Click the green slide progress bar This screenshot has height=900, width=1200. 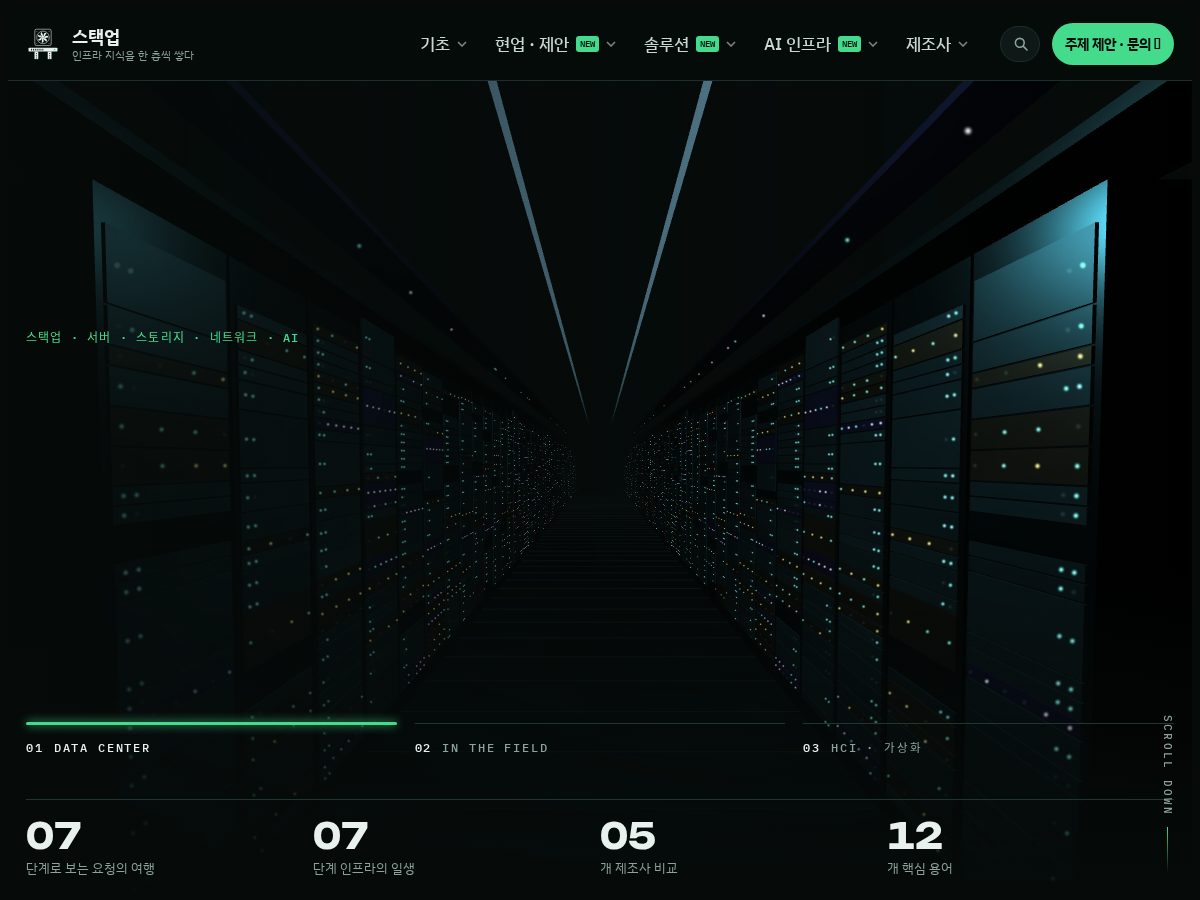click(x=211, y=723)
